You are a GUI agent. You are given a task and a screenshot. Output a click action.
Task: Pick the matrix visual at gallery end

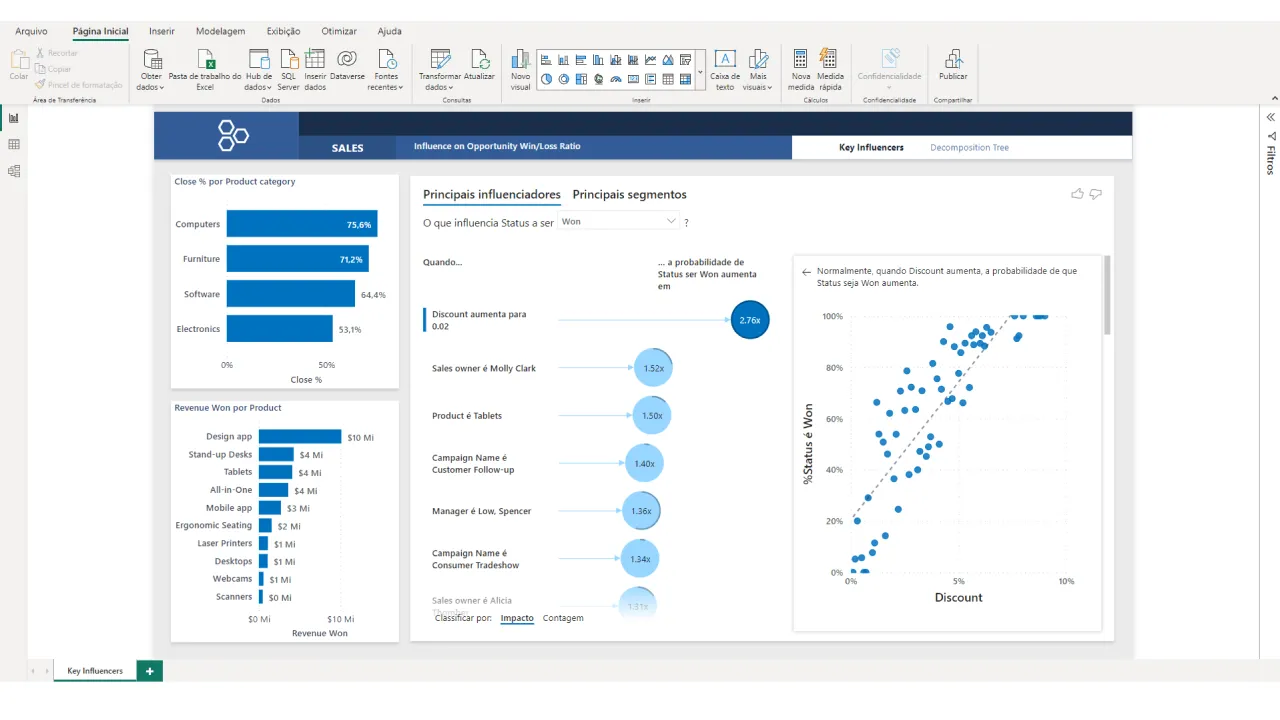pos(685,79)
